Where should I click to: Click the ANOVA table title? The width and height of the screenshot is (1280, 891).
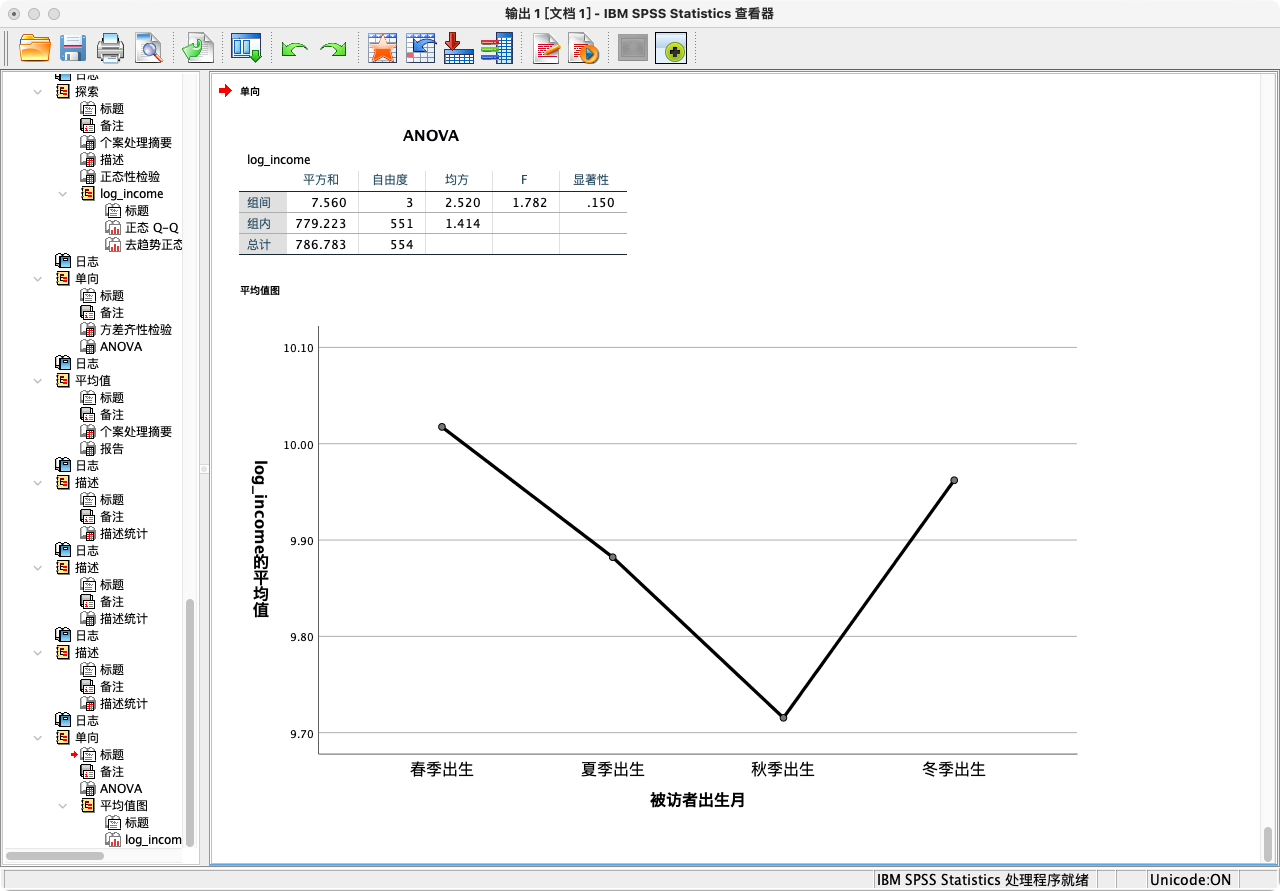431,136
